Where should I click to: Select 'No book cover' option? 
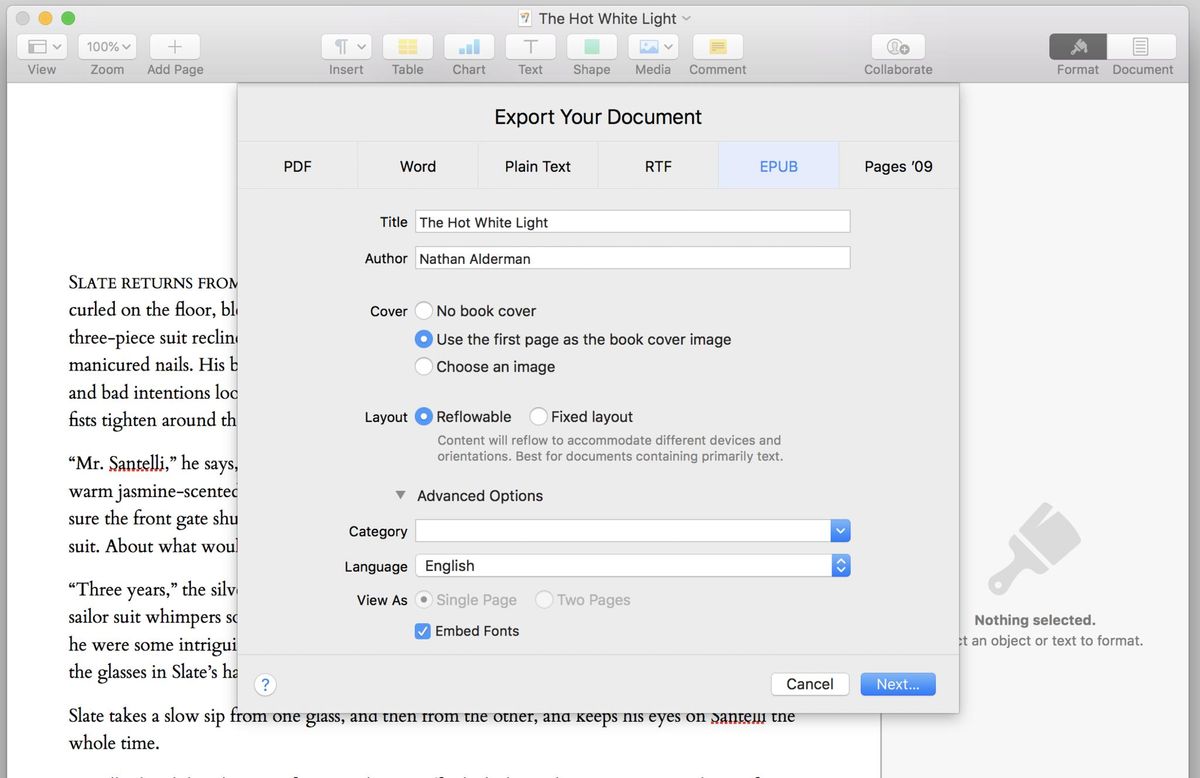coord(423,311)
